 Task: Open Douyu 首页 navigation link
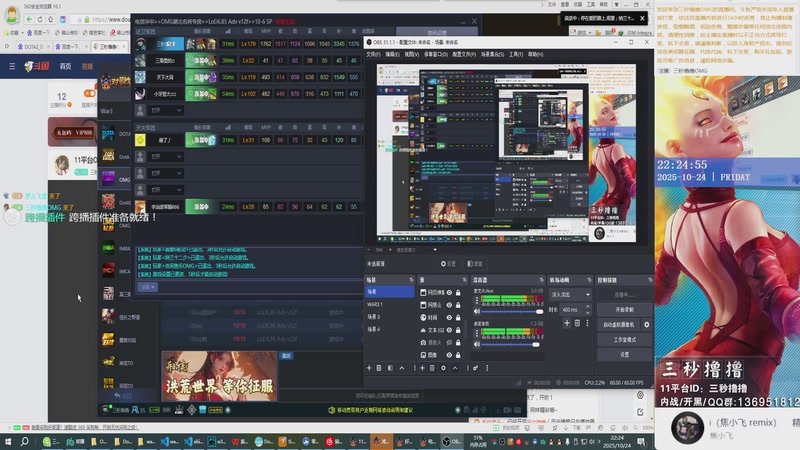pos(65,66)
